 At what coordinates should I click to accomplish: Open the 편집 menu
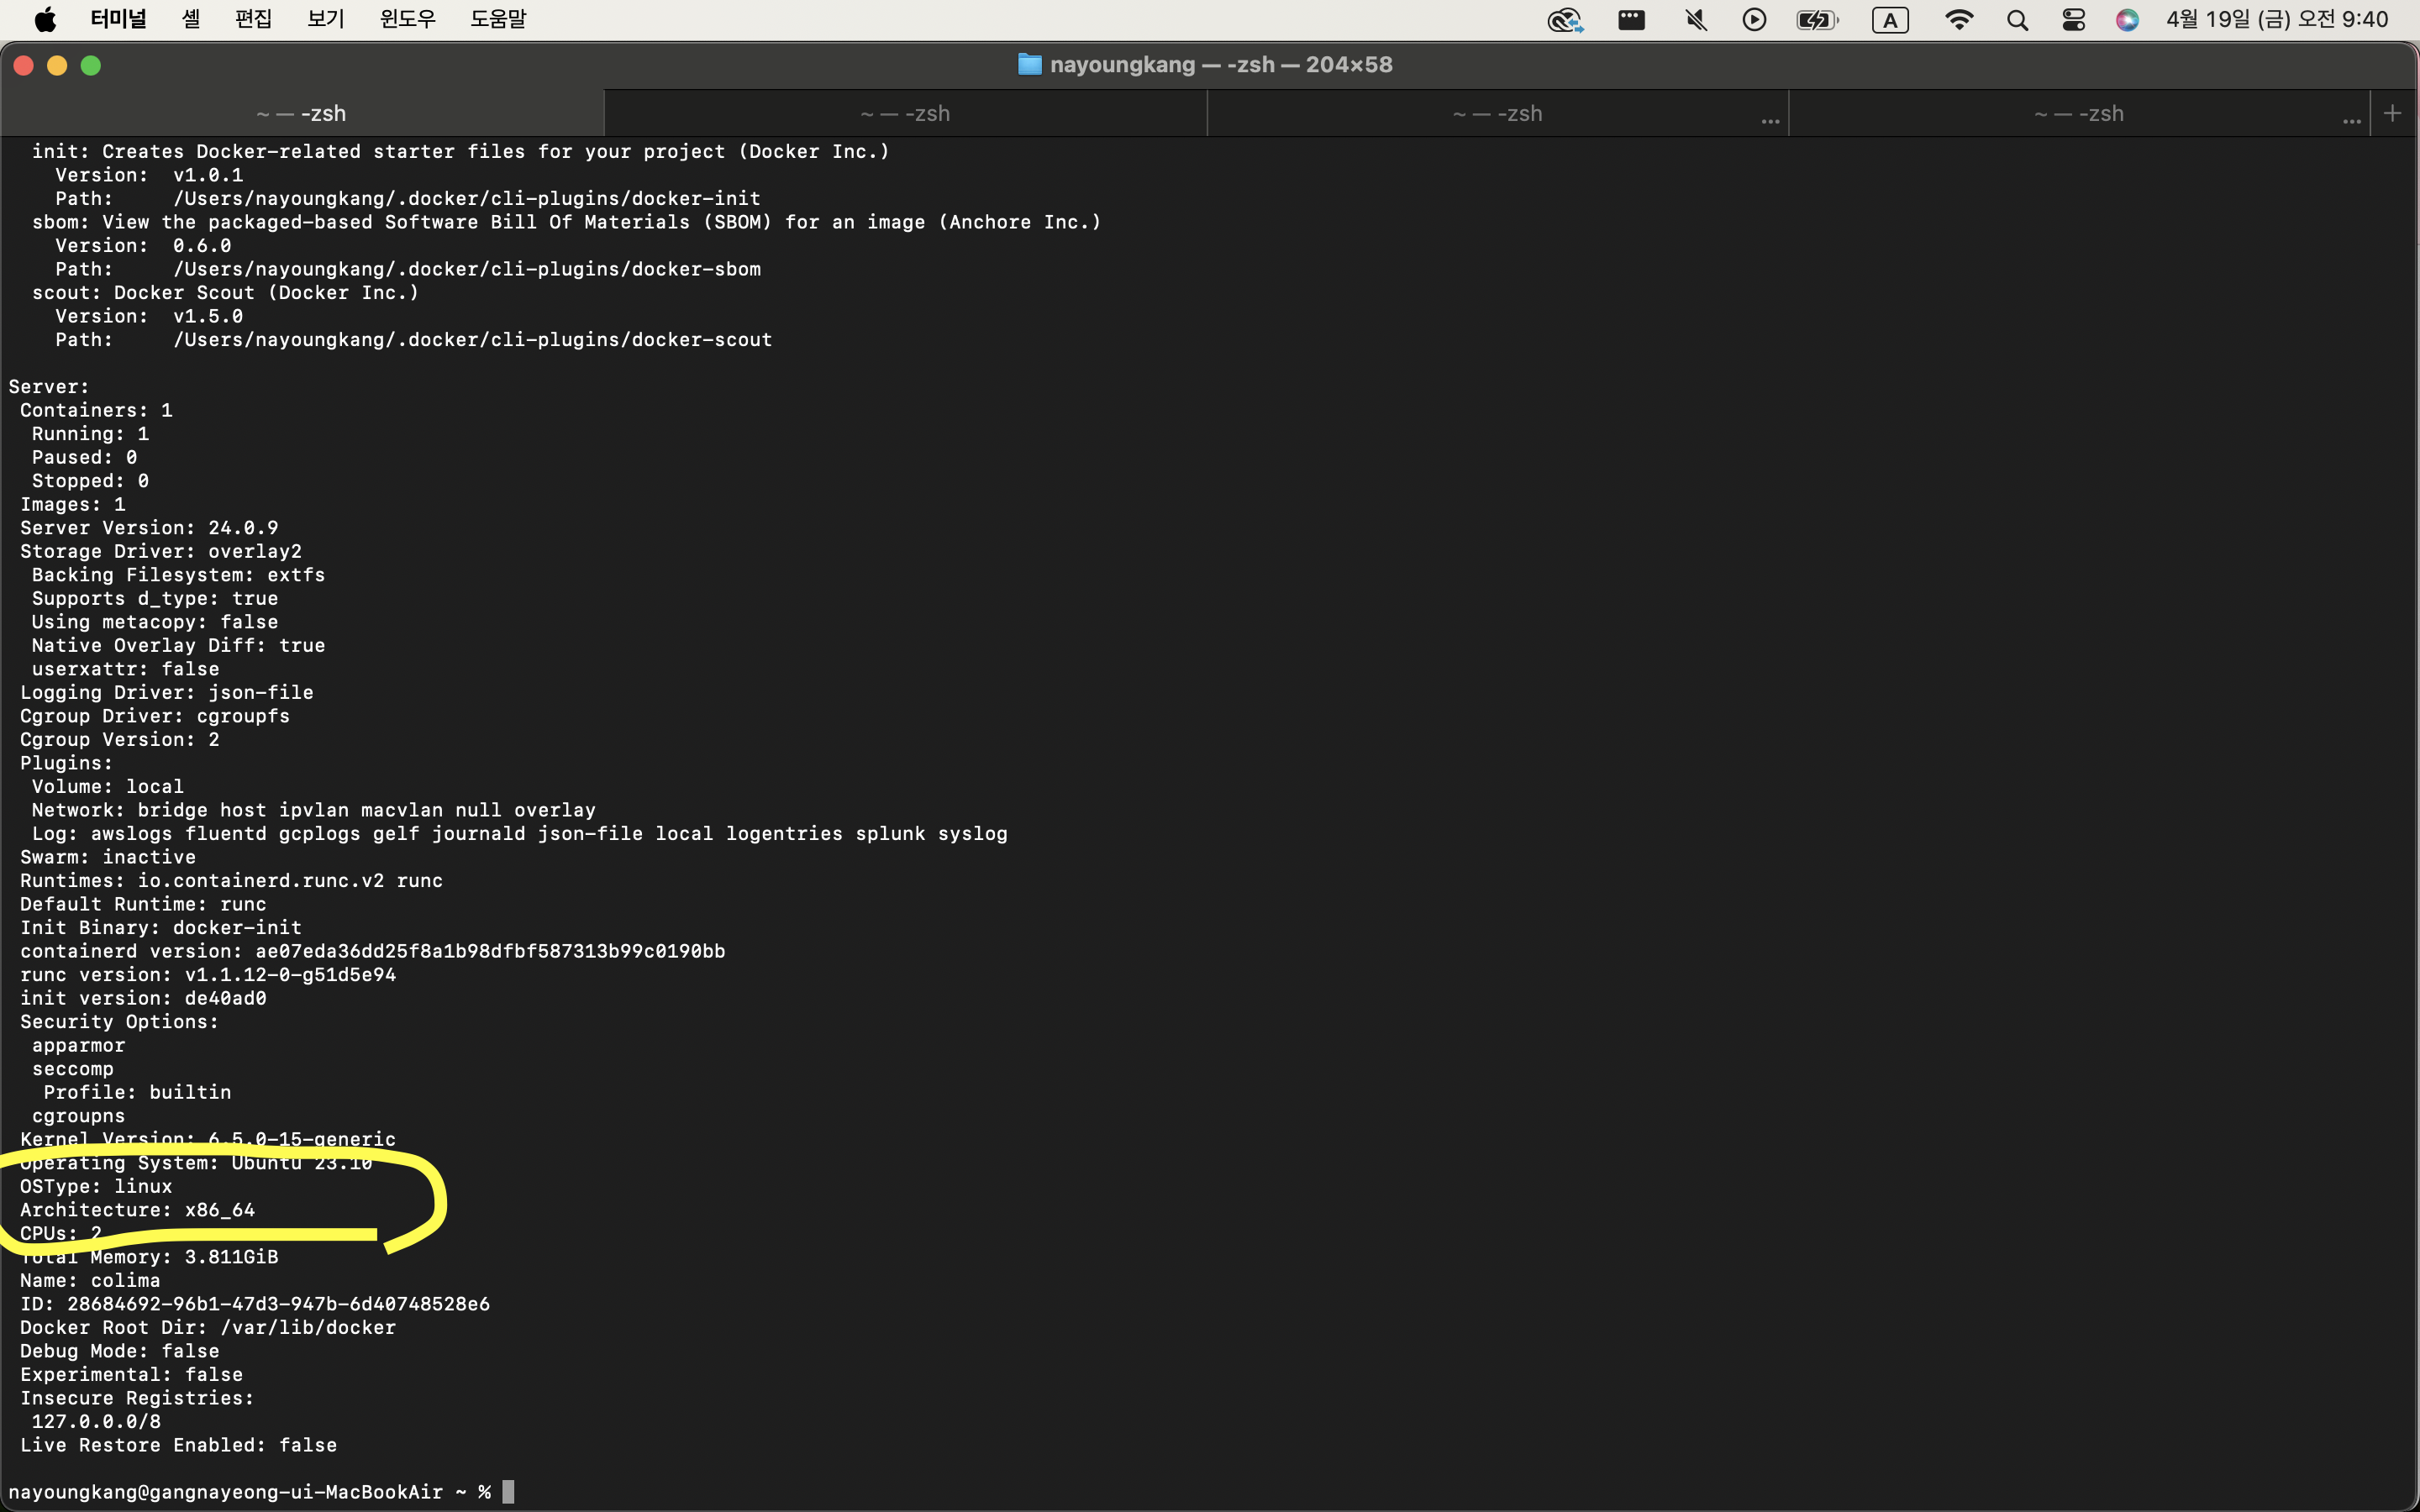pyautogui.click(x=253, y=19)
